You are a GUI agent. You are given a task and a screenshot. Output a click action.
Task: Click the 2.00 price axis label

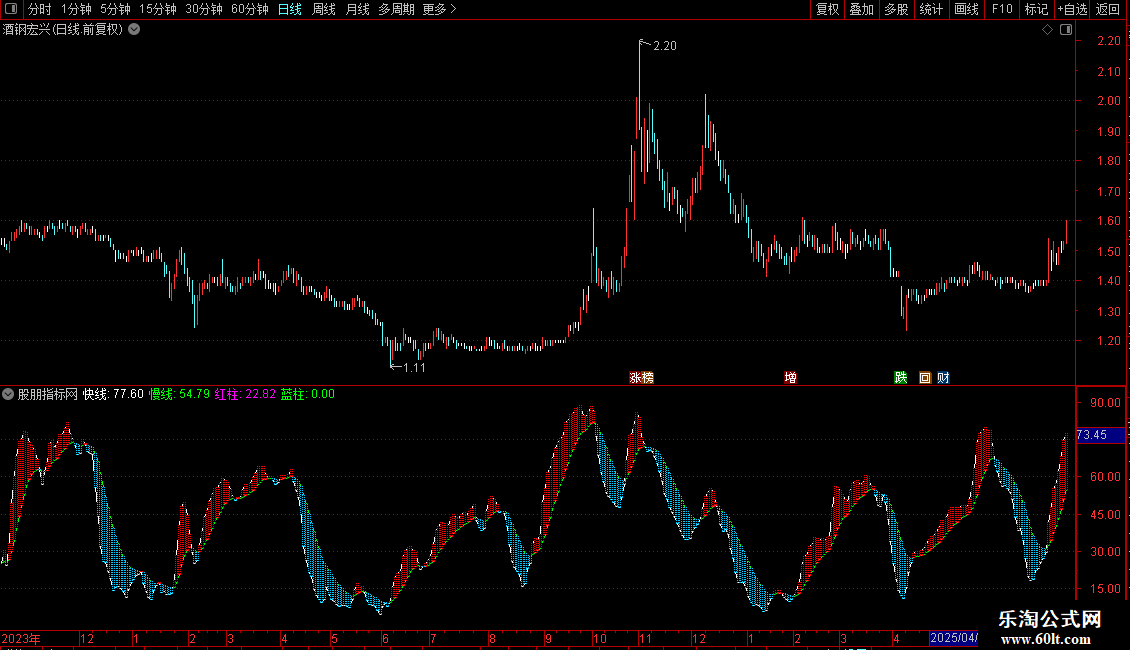point(1109,101)
